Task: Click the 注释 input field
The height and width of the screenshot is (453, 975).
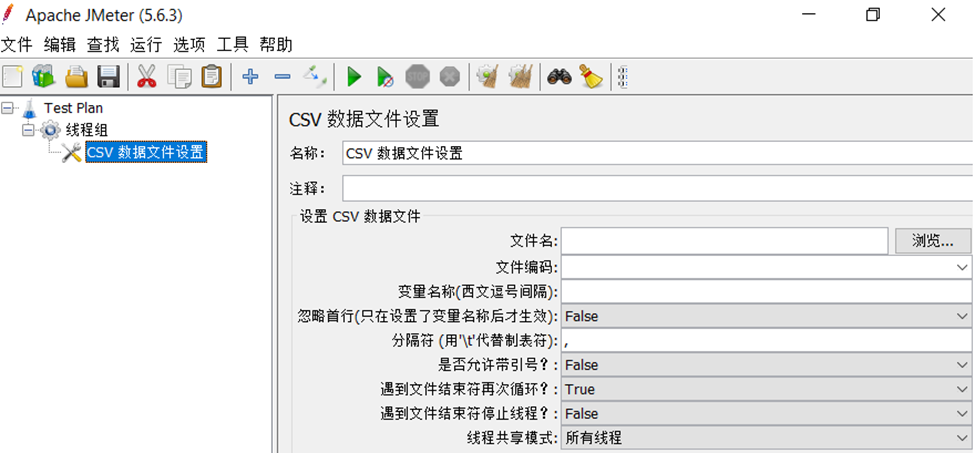Action: point(658,189)
